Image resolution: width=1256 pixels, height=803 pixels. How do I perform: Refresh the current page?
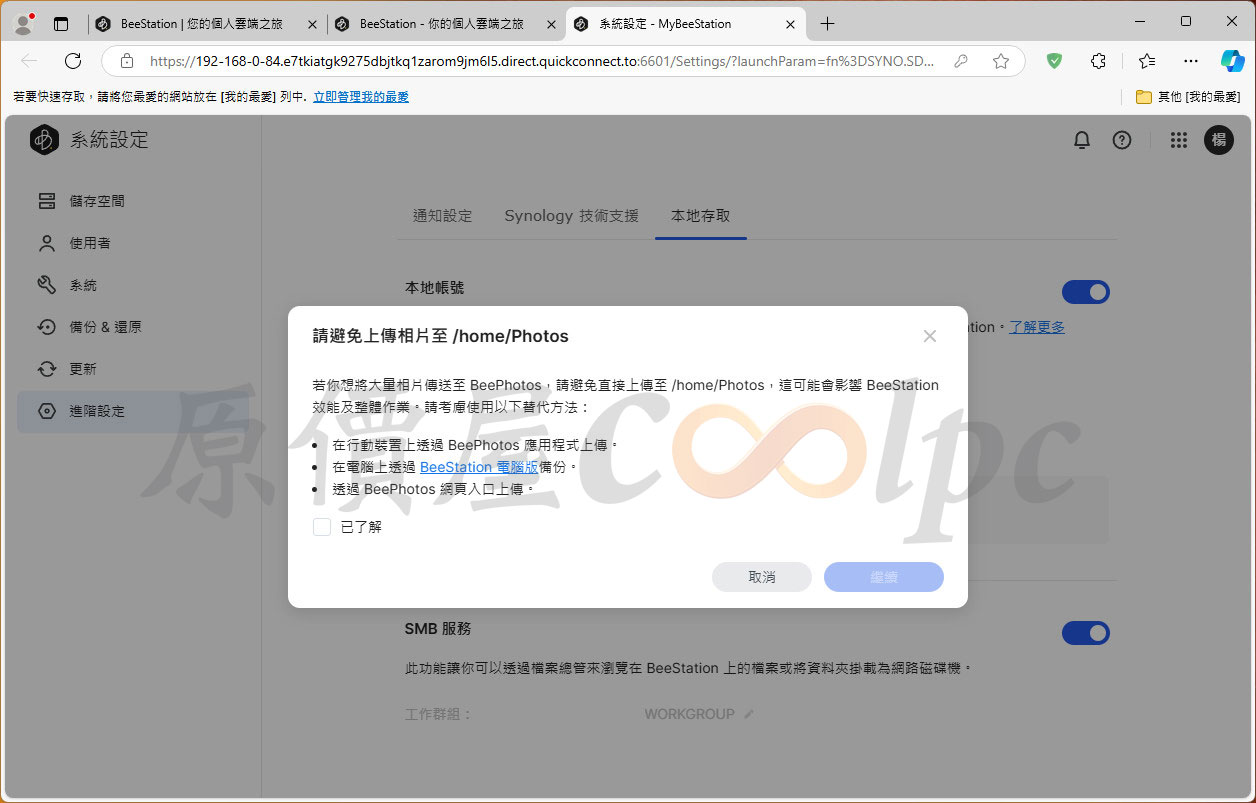(x=73, y=61)
